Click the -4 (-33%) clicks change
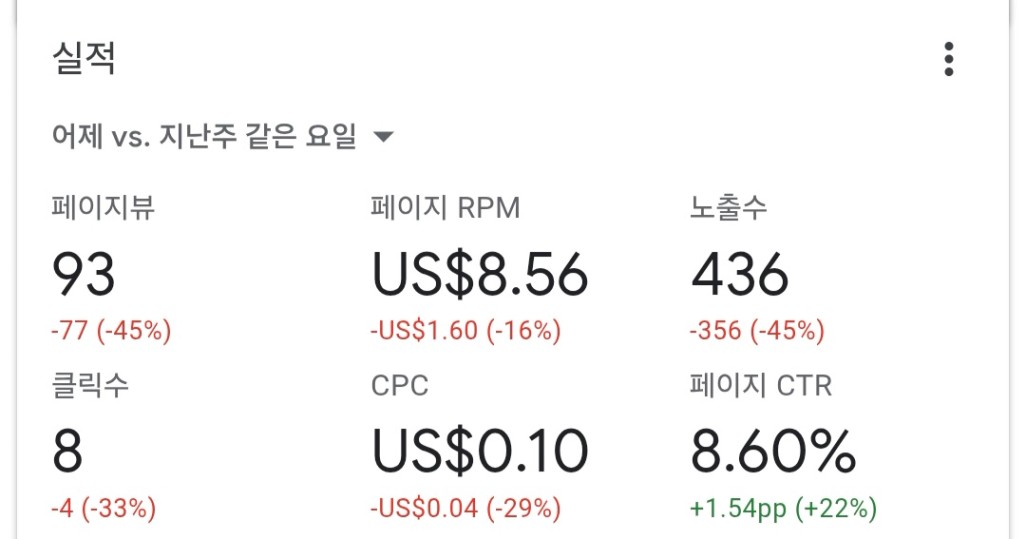The height and width of the screenshot is (539, 1026). coord(104,508)
